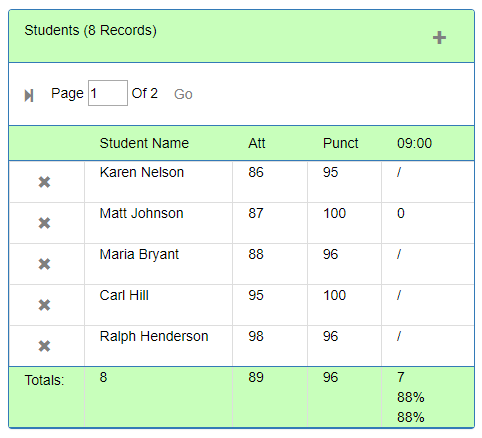Delete Carl Hill row with X icon
Viewport: 482px width, 438px height.
pyautogui.click(x=44, y=305)
